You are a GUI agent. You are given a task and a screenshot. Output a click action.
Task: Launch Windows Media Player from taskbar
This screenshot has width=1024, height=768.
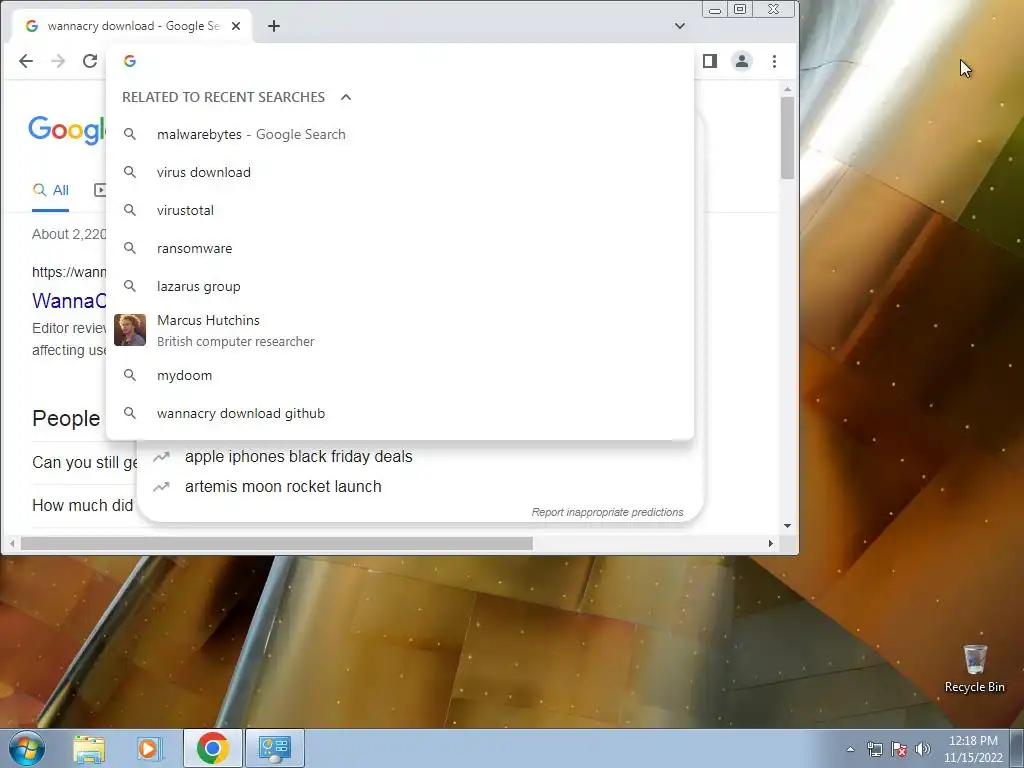pos(149,748)
